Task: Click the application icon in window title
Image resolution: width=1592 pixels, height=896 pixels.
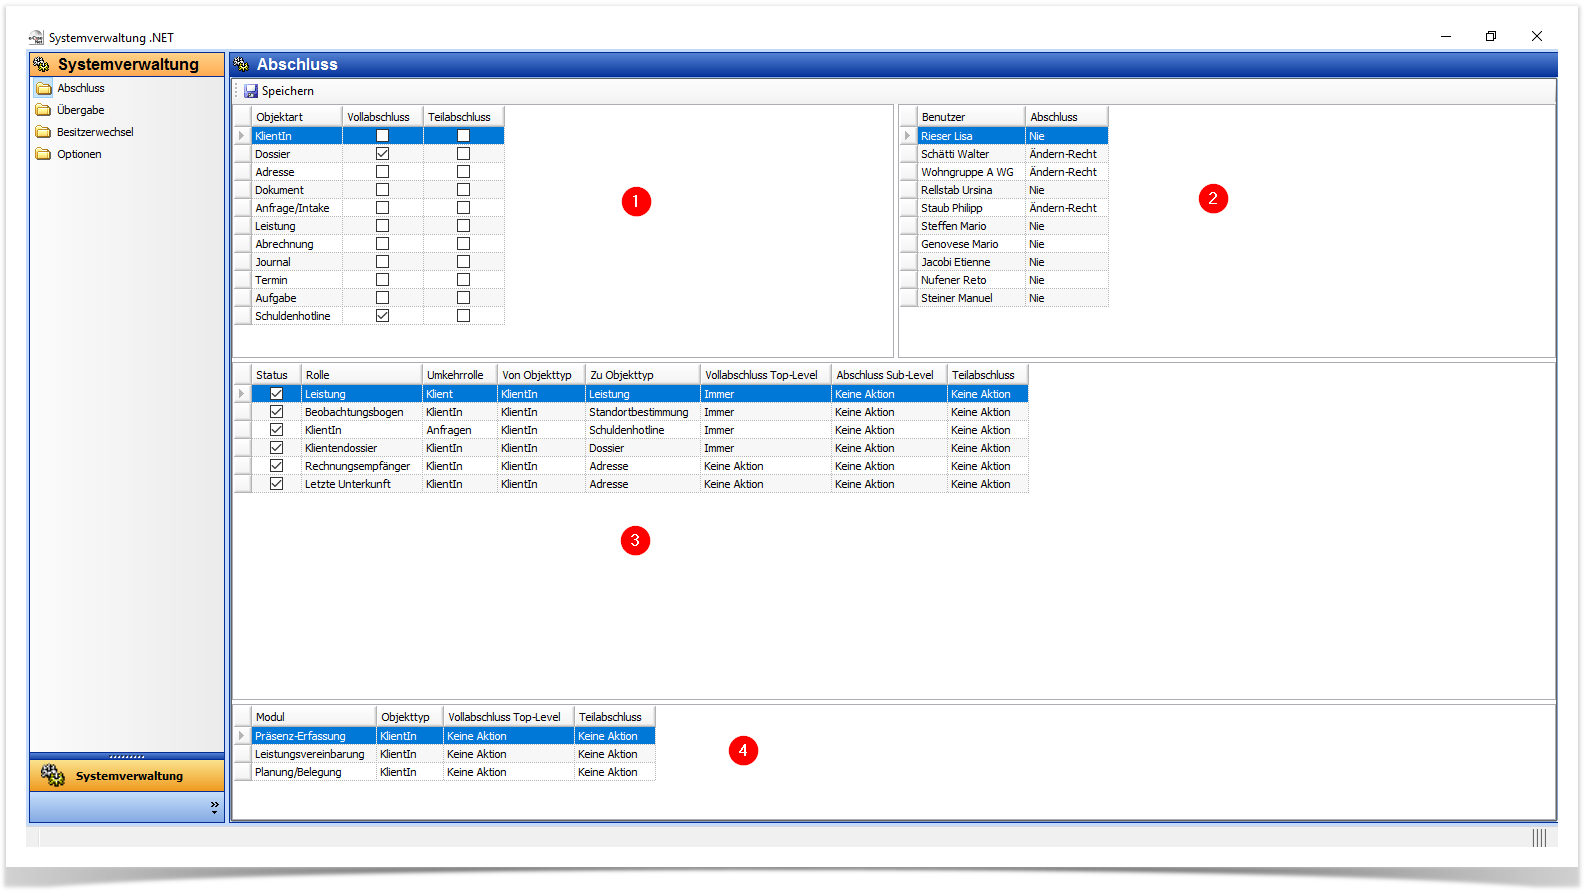Action: point(36,38)
